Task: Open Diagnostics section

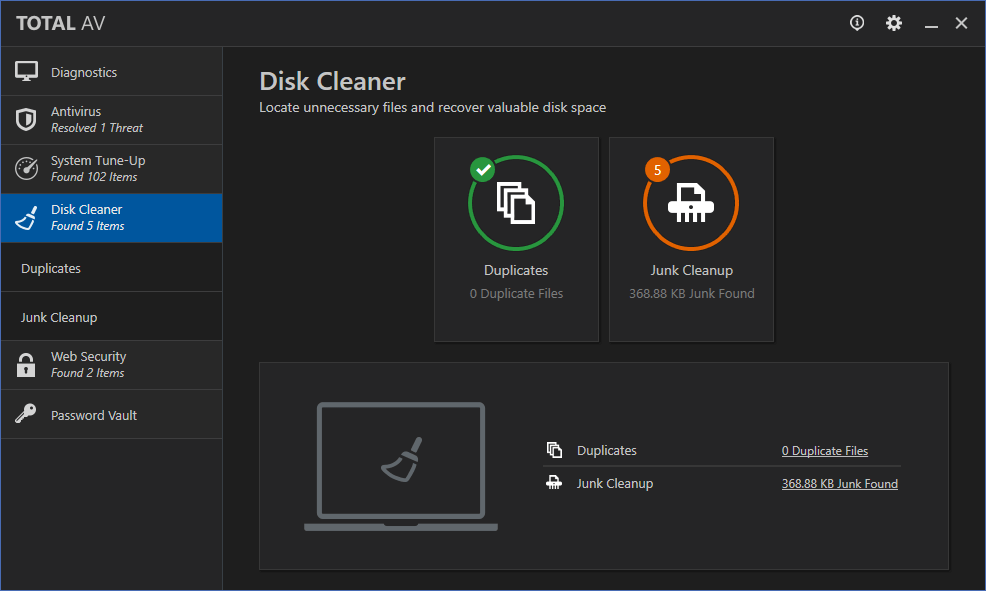Action: tap(111, 72)
